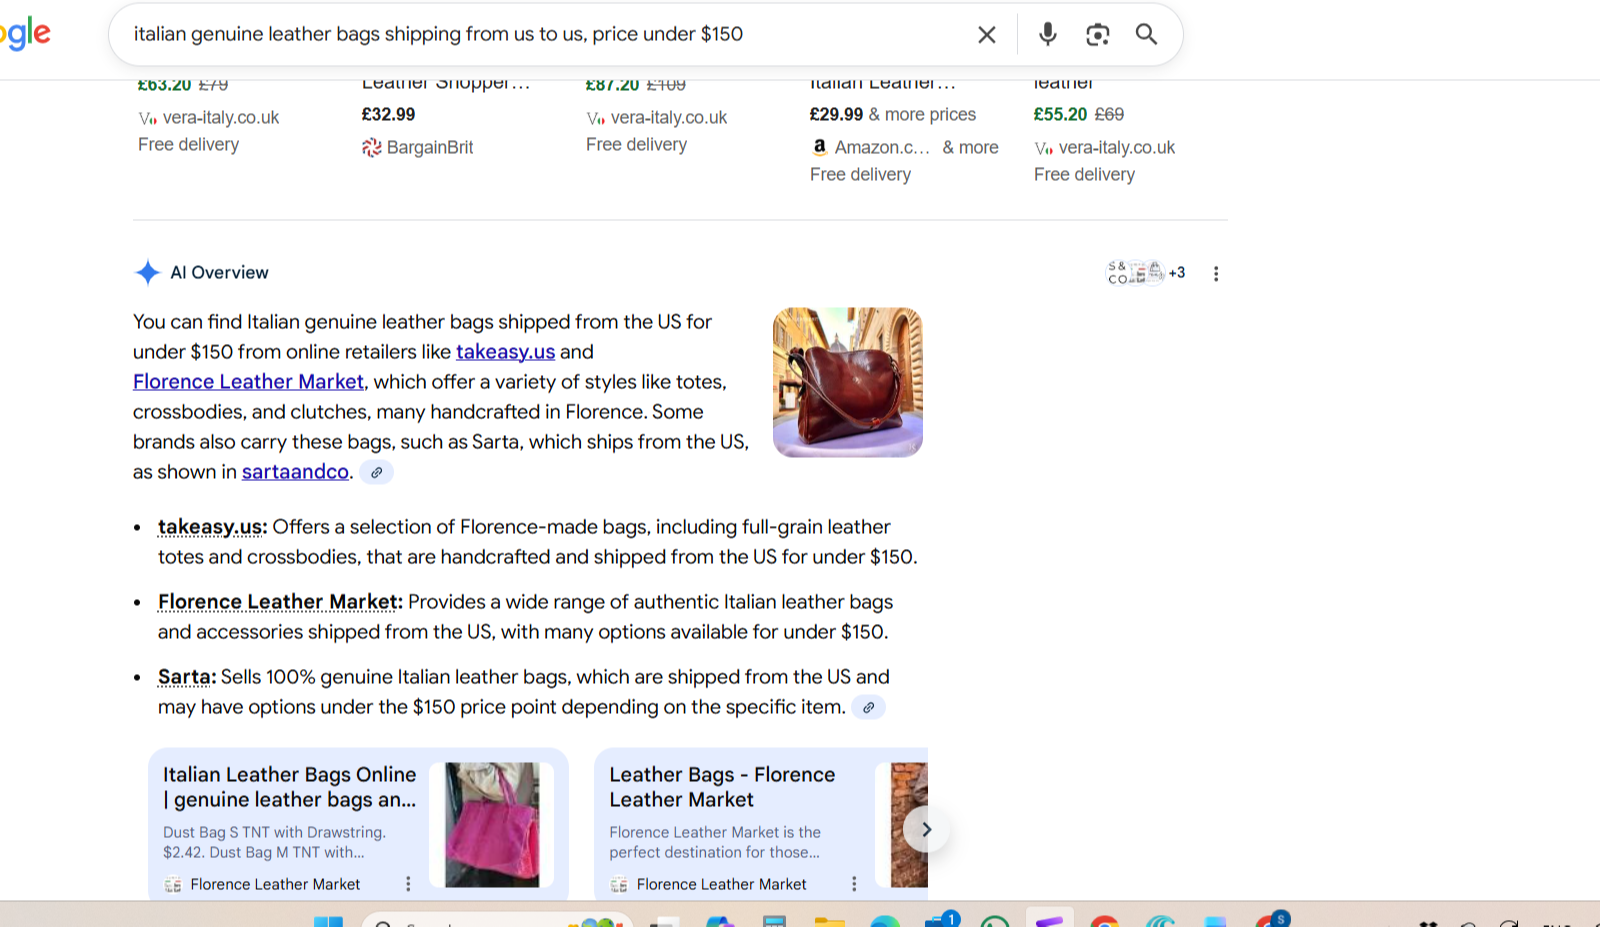
Task: Open the AI Overview three-dot options menu
Action: [1216, 274]
